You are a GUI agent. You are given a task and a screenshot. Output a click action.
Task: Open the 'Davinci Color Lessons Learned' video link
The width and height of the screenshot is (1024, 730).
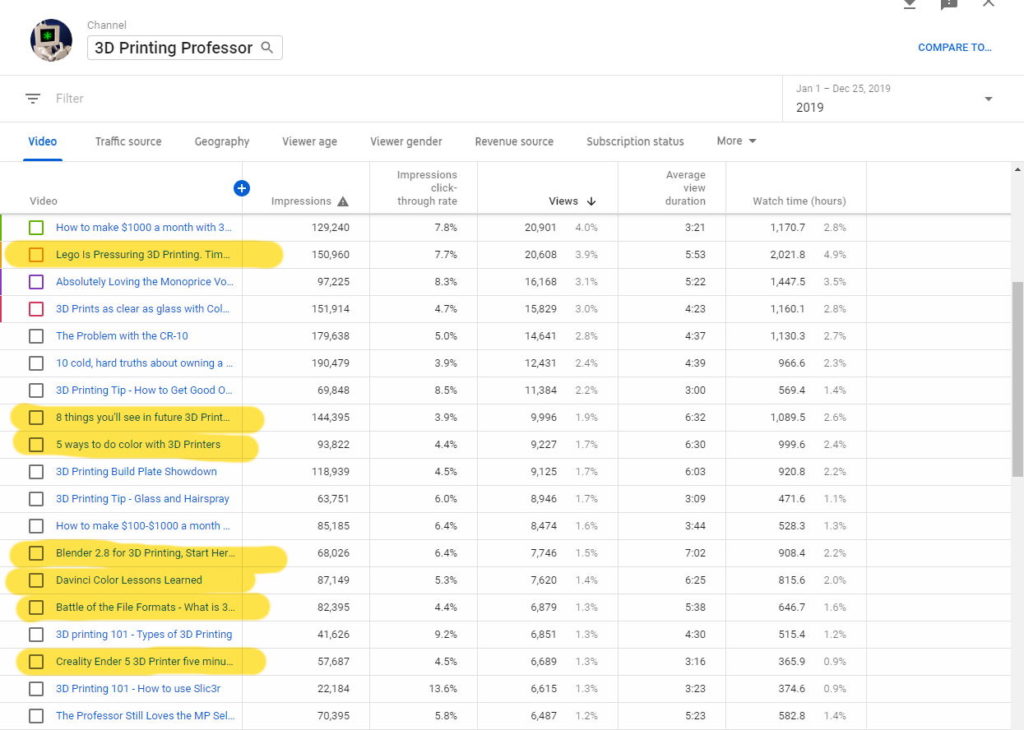click(129, 580)
